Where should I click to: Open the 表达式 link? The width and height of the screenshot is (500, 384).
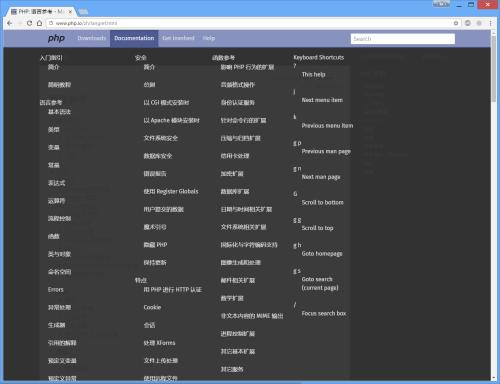[56, 183]
